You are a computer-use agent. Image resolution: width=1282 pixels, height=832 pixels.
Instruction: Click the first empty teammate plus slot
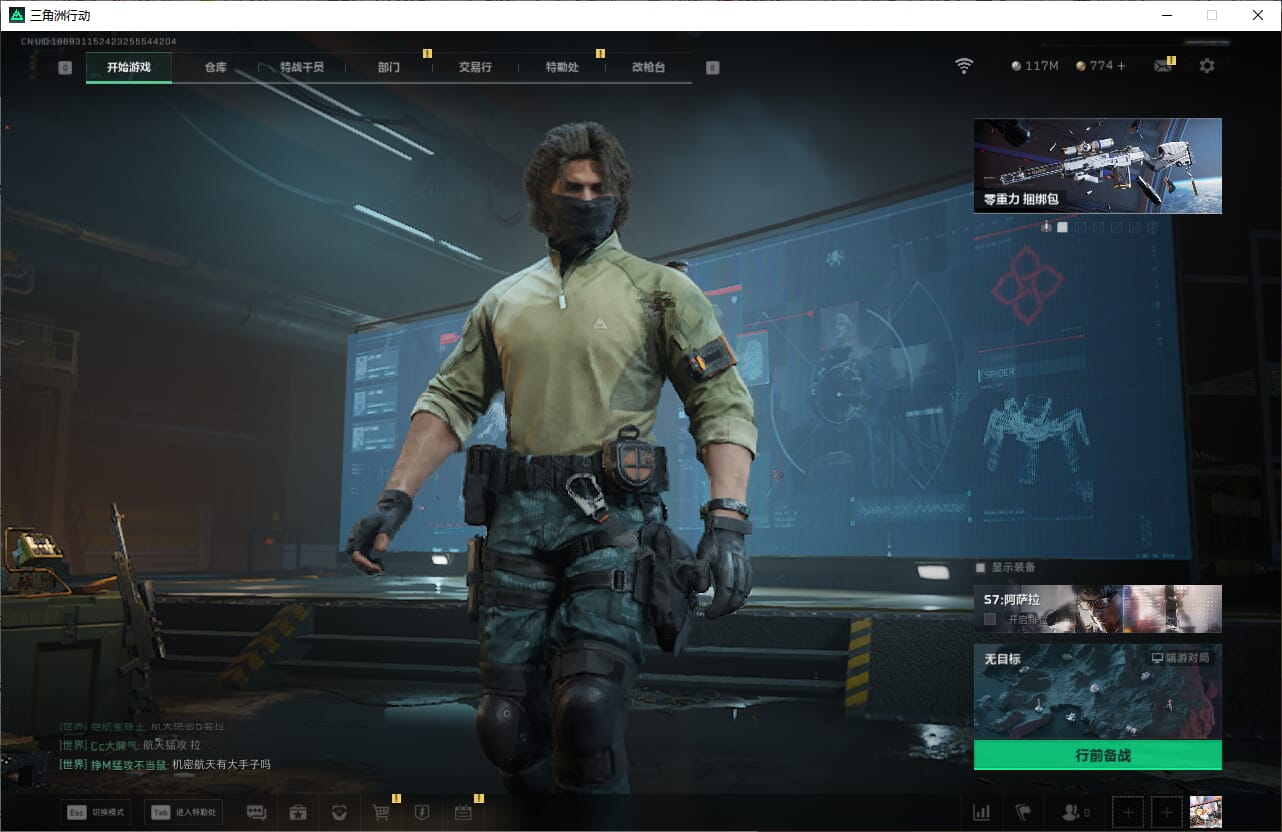coord(1128,812)
